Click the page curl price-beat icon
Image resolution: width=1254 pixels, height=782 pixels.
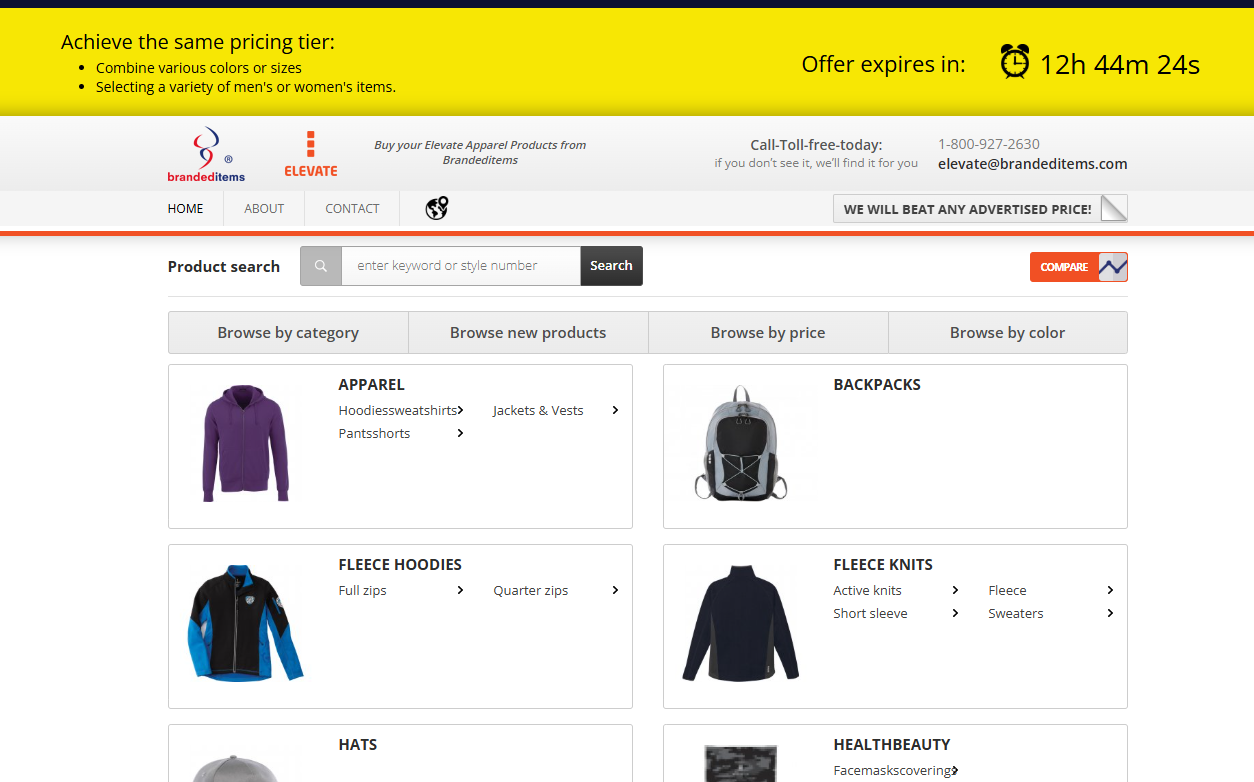1113,208
